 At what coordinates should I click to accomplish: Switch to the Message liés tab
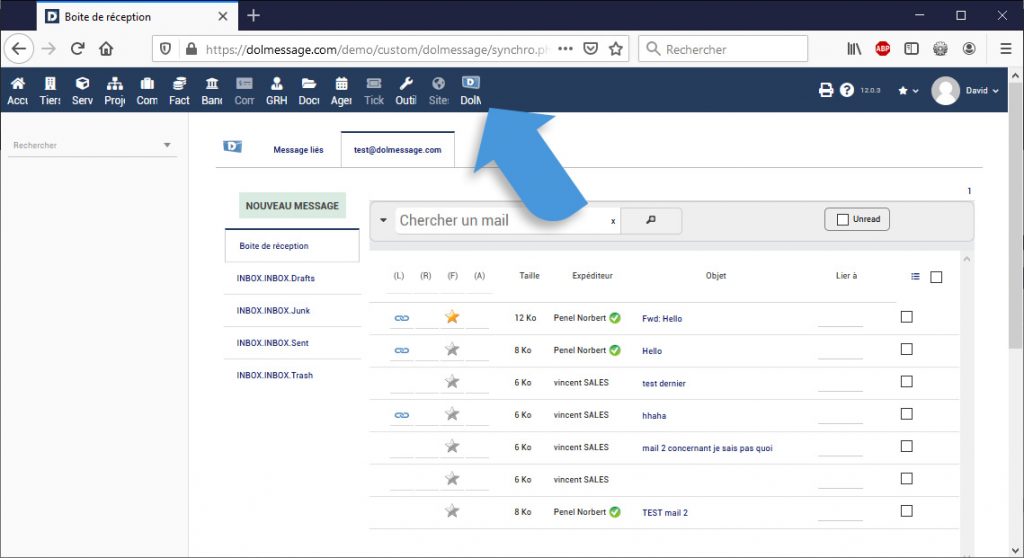point(298,150)
